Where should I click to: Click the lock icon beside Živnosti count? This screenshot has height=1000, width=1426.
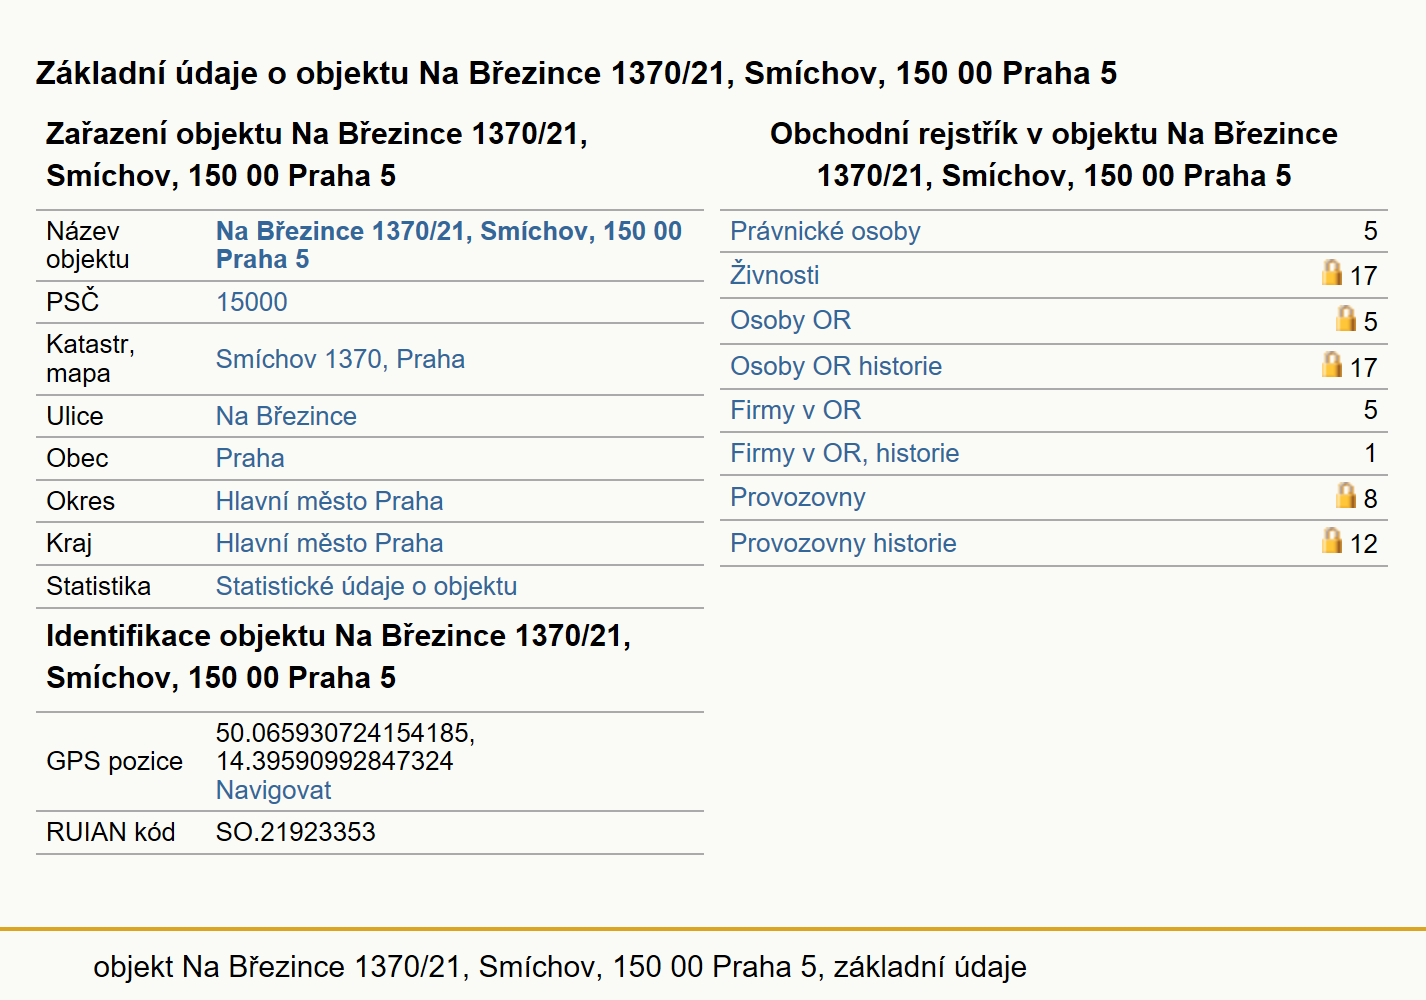tap(1331, 272)
